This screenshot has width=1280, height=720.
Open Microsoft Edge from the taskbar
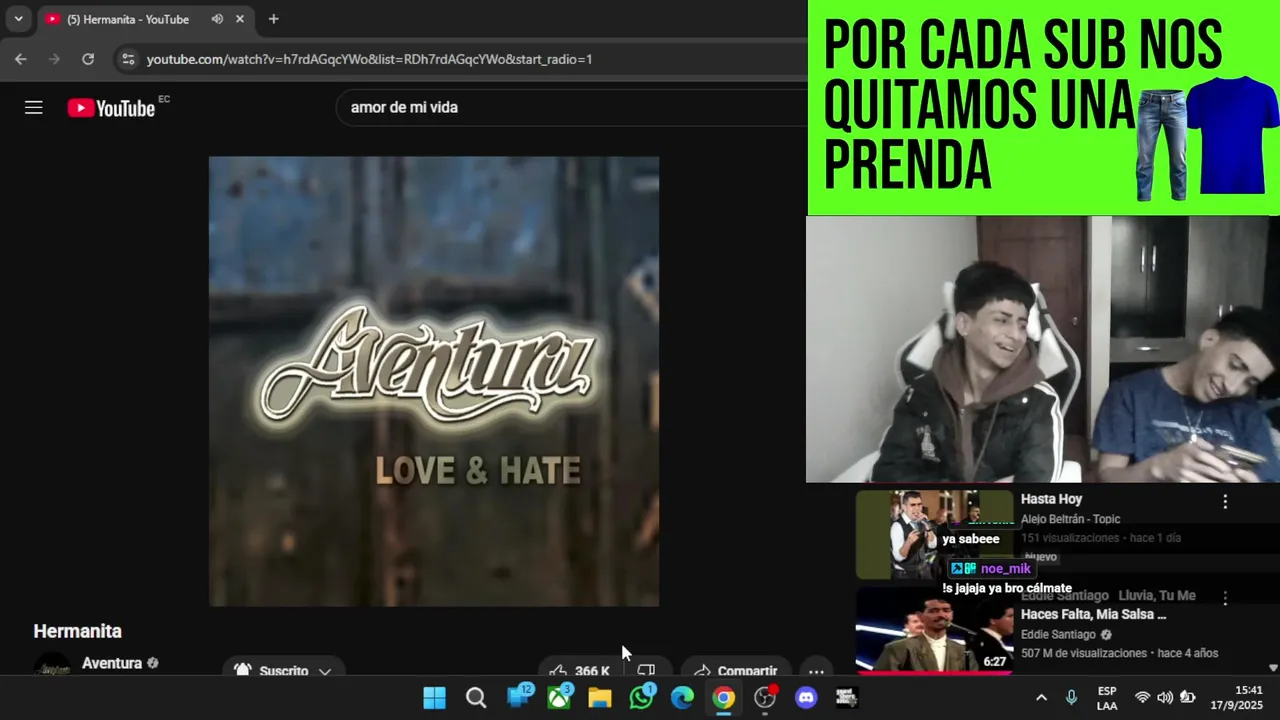682,698
